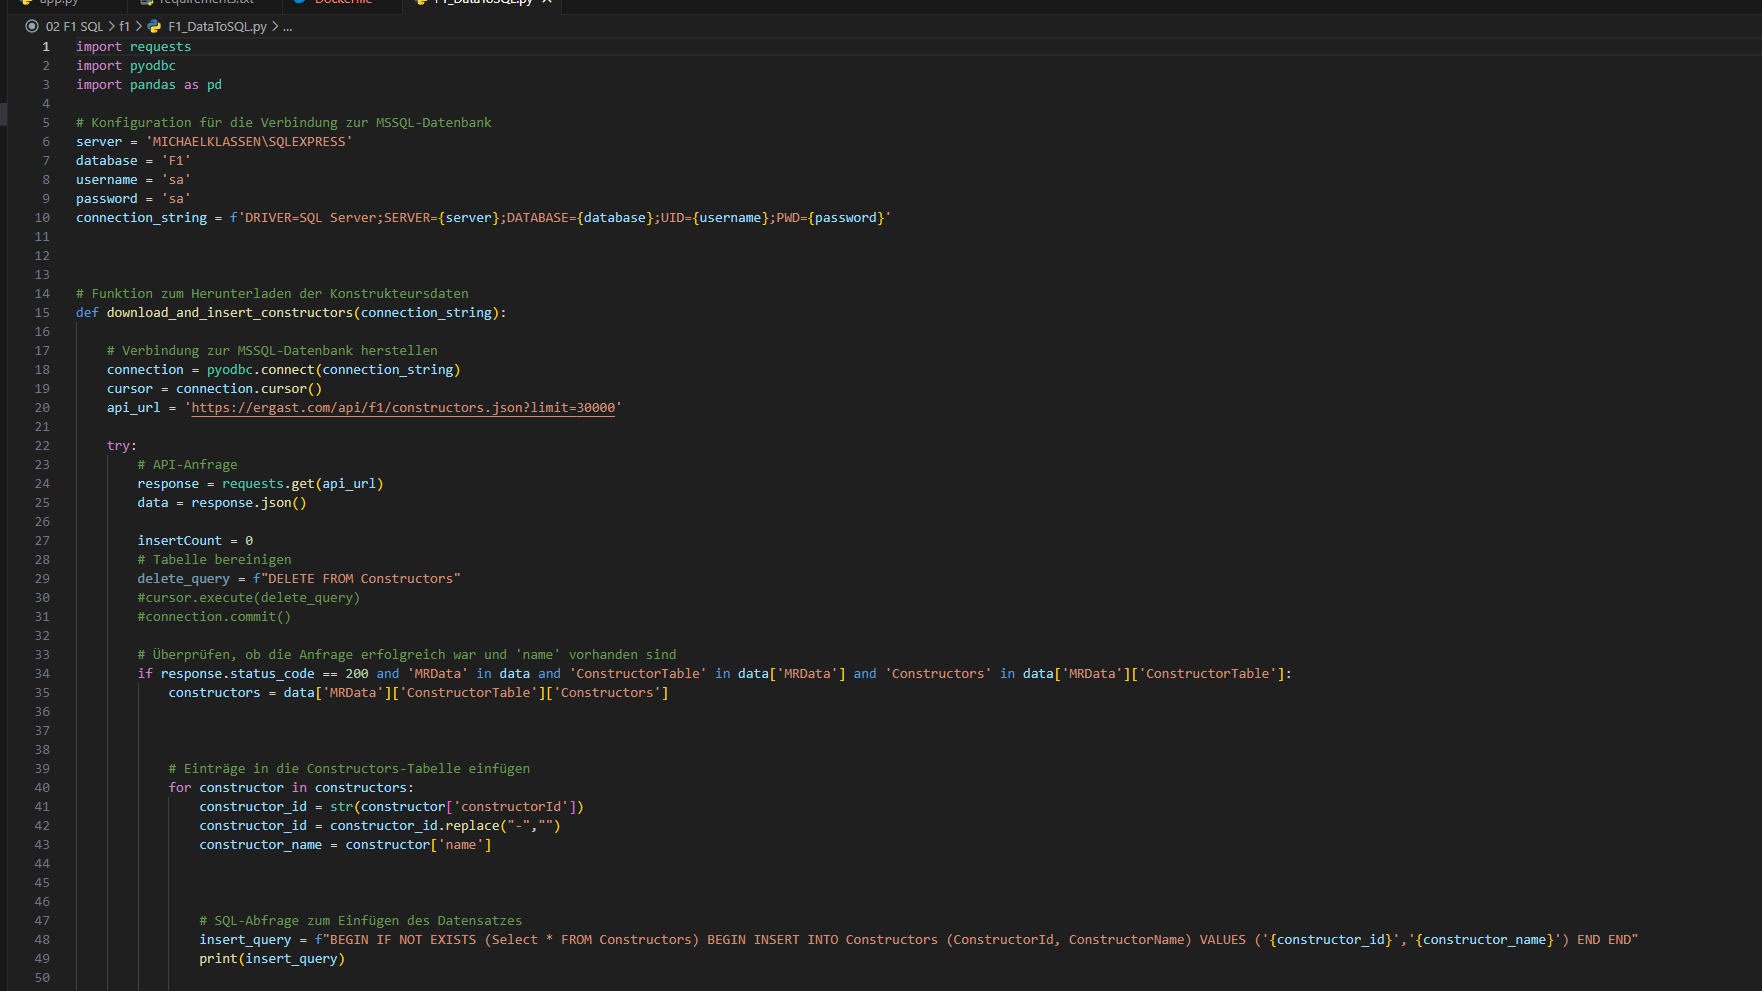This screenshot has width=1762, height=991.
Task: Click the 'Konstrukteursdaten' function comment on line 14
Action: tap(272, 293)
